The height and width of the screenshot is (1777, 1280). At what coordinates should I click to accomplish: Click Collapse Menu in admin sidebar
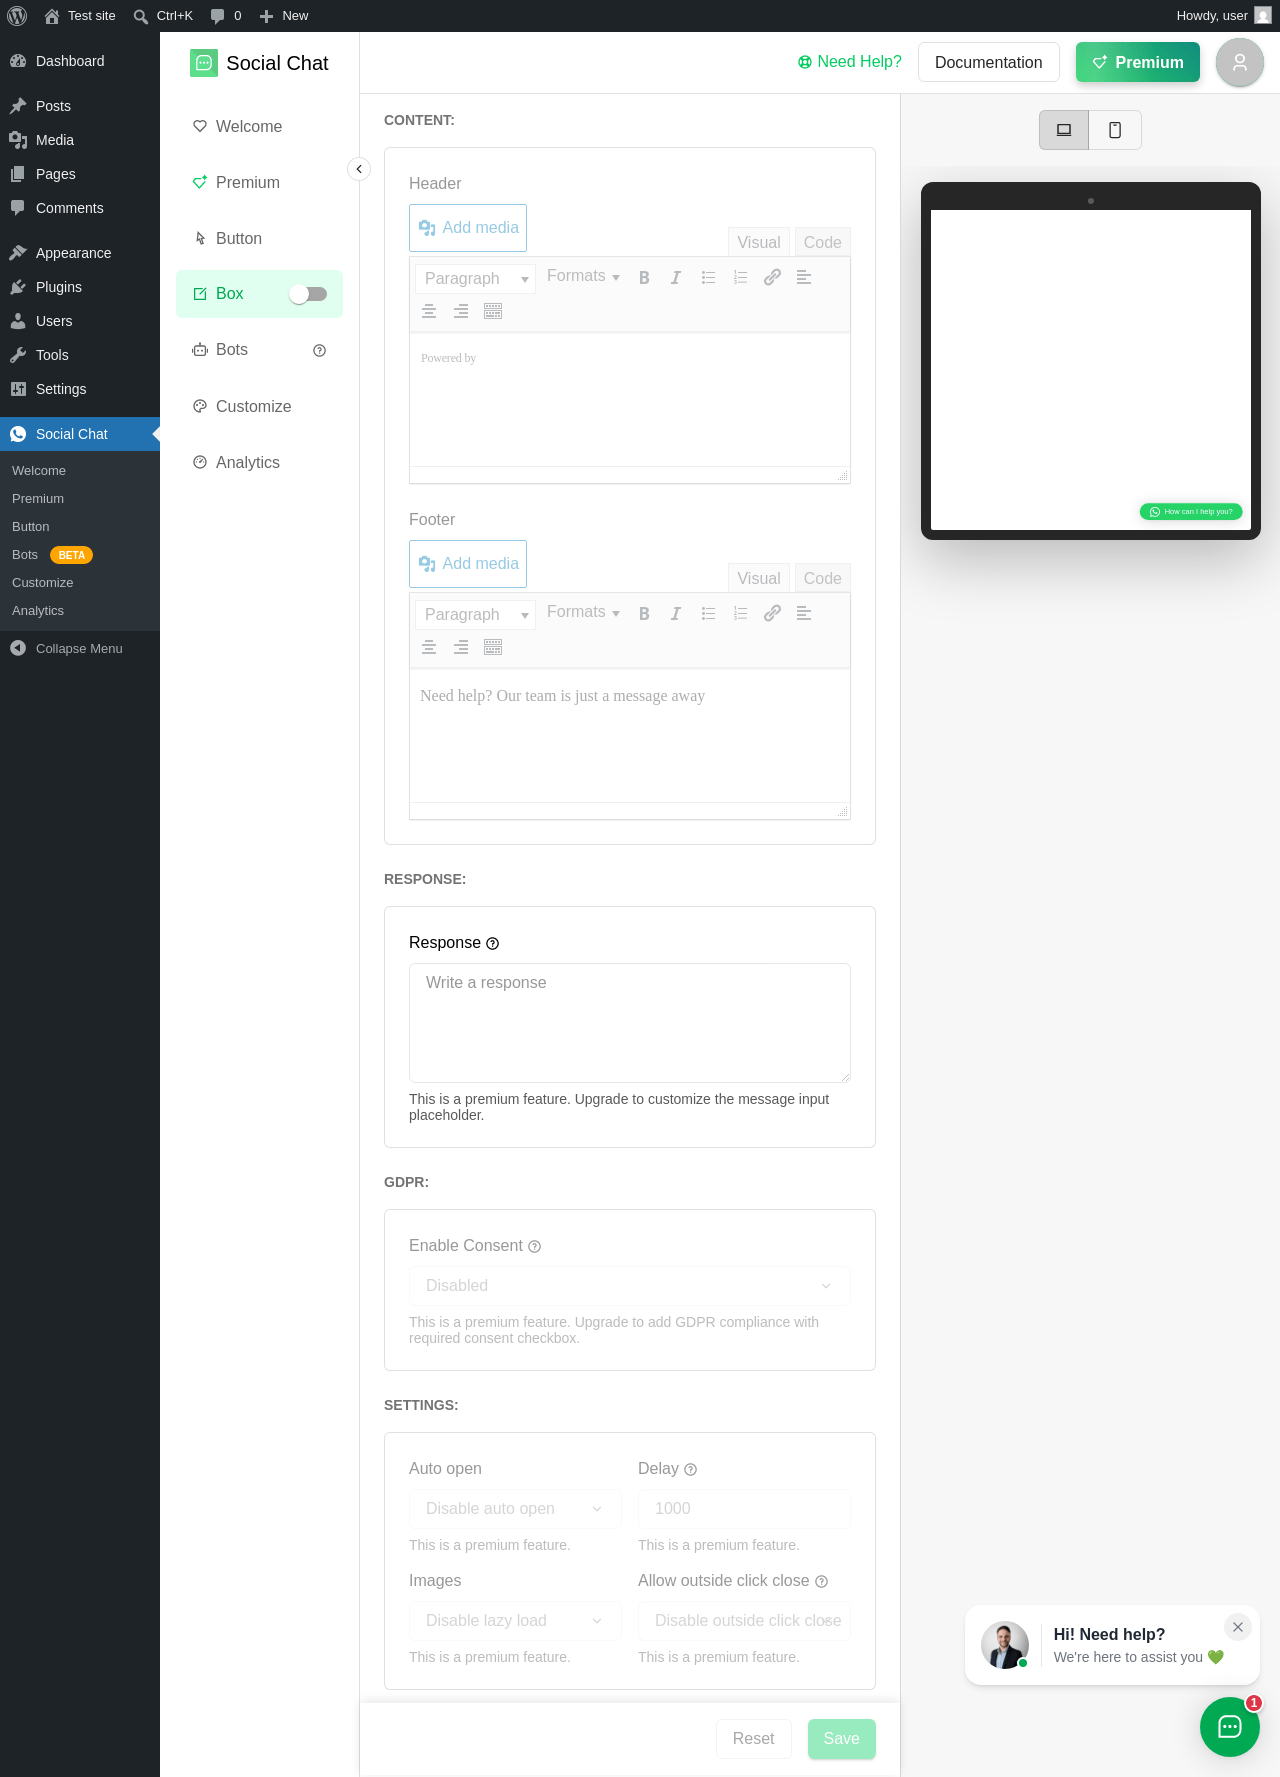80,648
